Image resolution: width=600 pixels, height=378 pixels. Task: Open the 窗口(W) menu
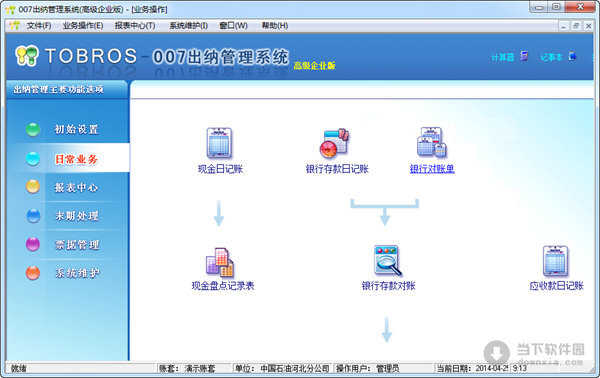pos(233,26)
